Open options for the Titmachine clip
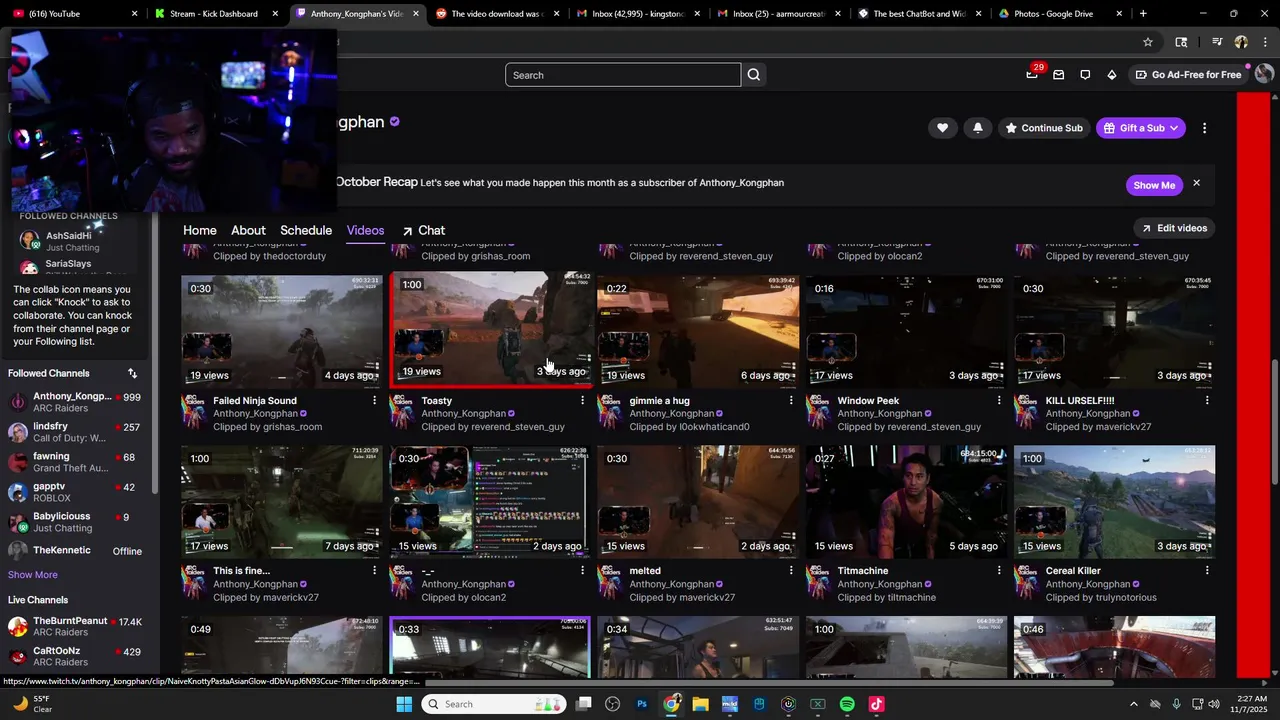 [999, 570]
